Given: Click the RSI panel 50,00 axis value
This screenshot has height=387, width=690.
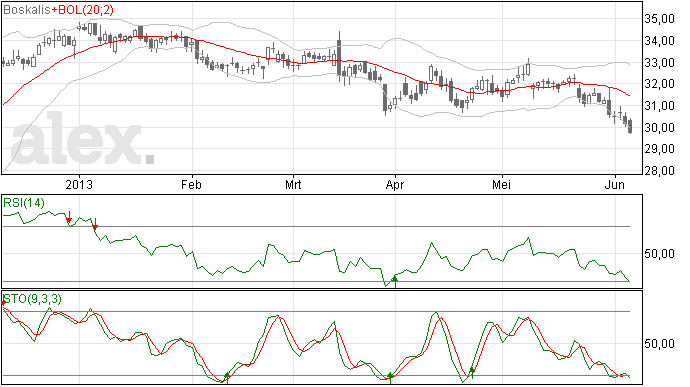Looking at the screenshot, I should click(659, 254).
